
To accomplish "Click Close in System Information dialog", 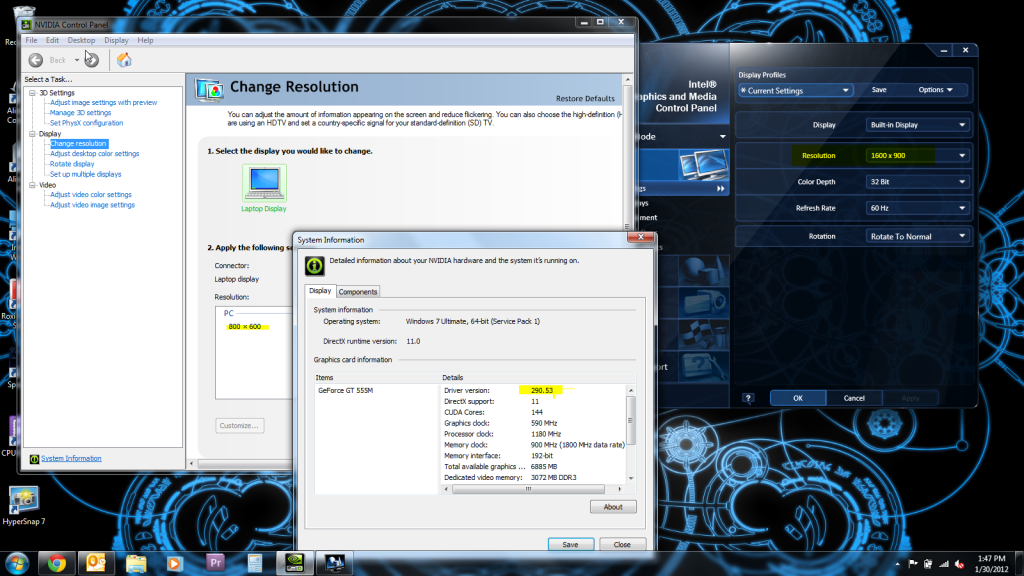I will tap(622, 545).
